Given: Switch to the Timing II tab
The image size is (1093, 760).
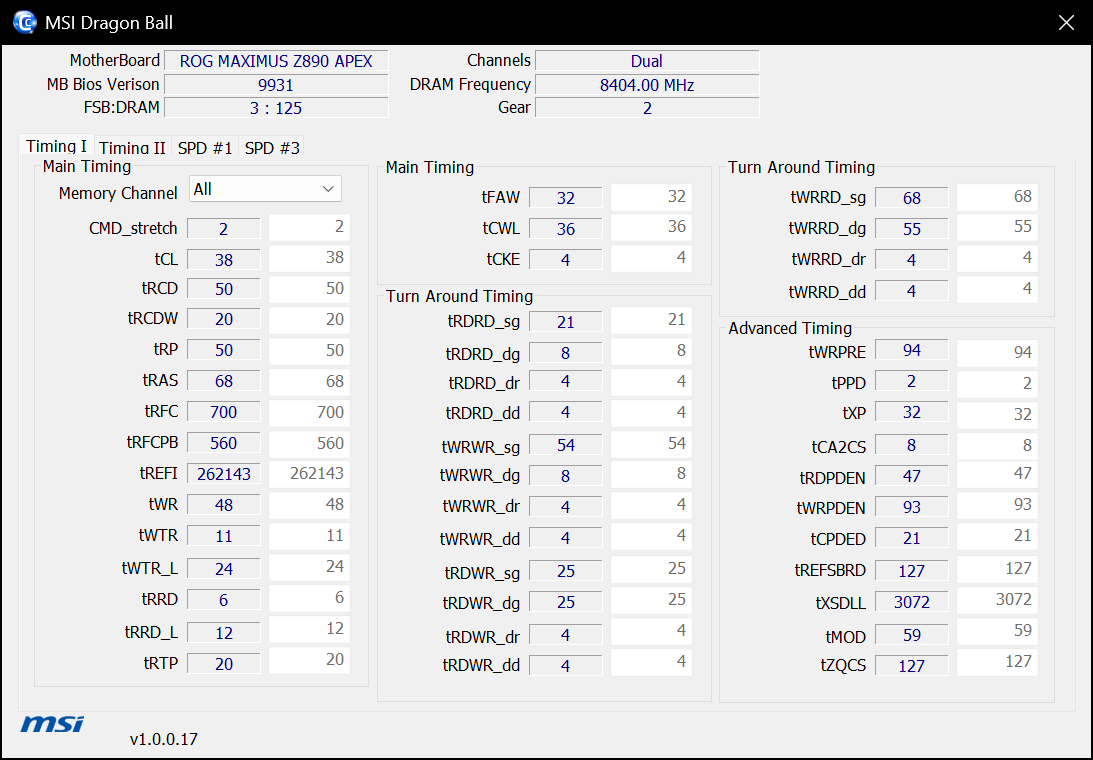Looking at the screenshot, I should 132,148.
